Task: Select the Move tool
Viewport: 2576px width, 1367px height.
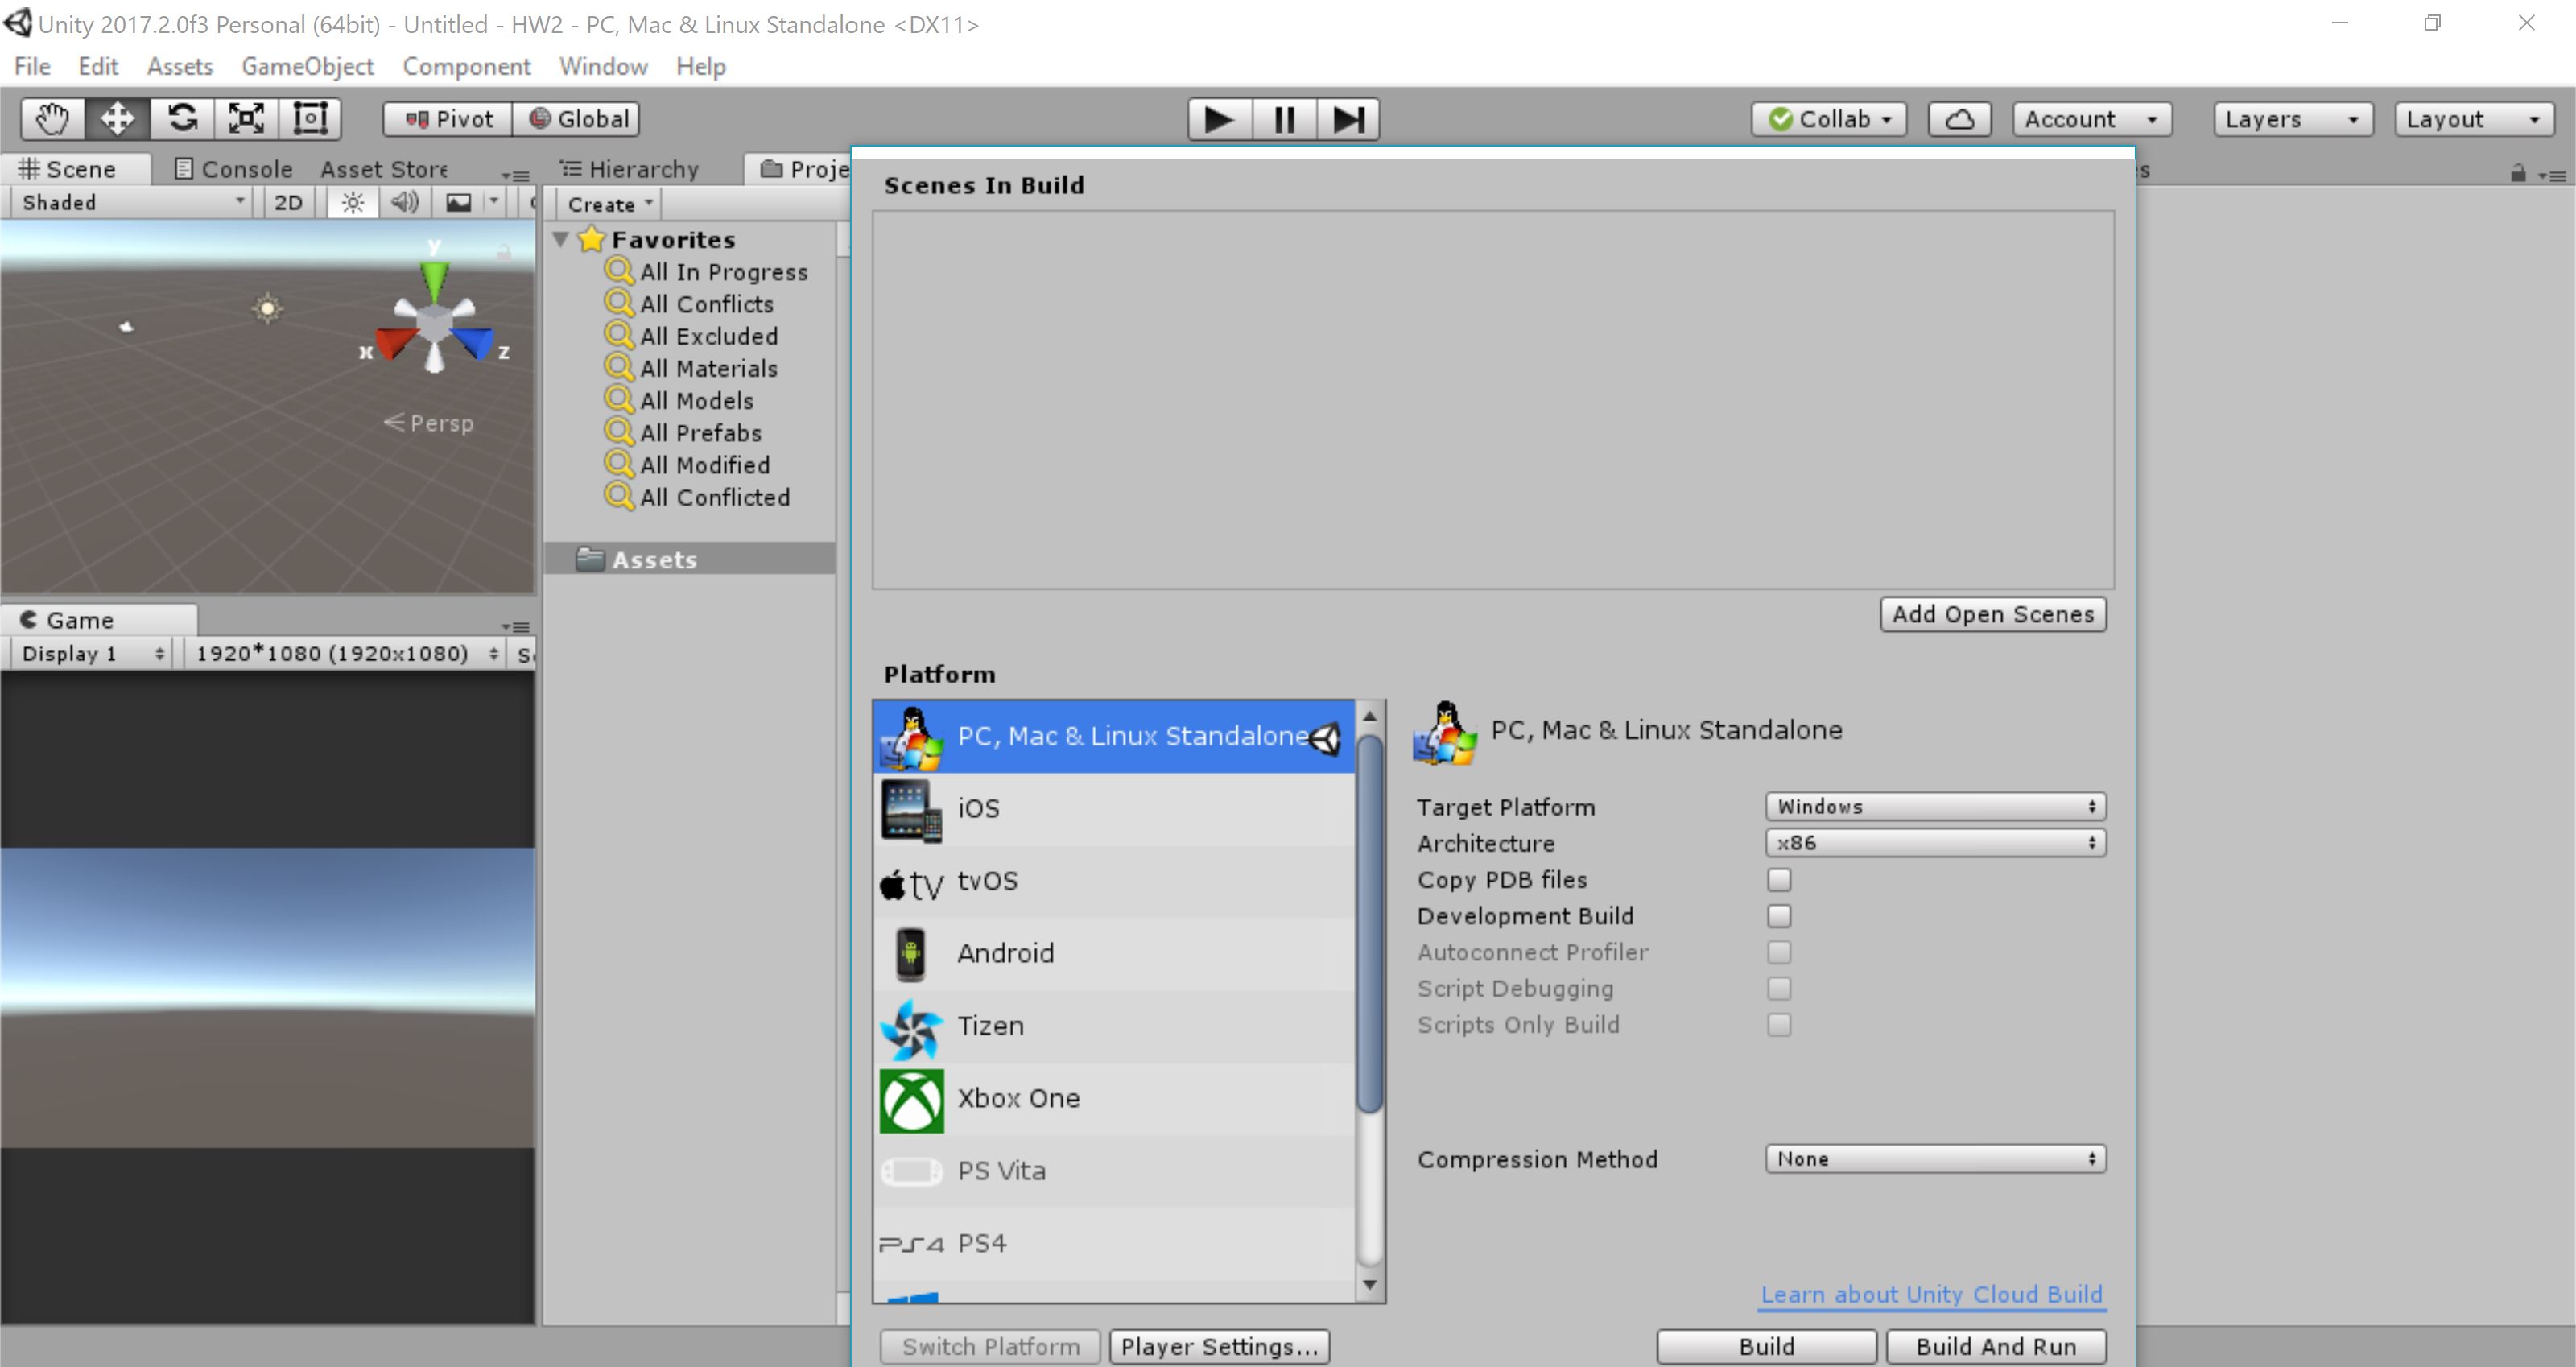Action: 117,119
